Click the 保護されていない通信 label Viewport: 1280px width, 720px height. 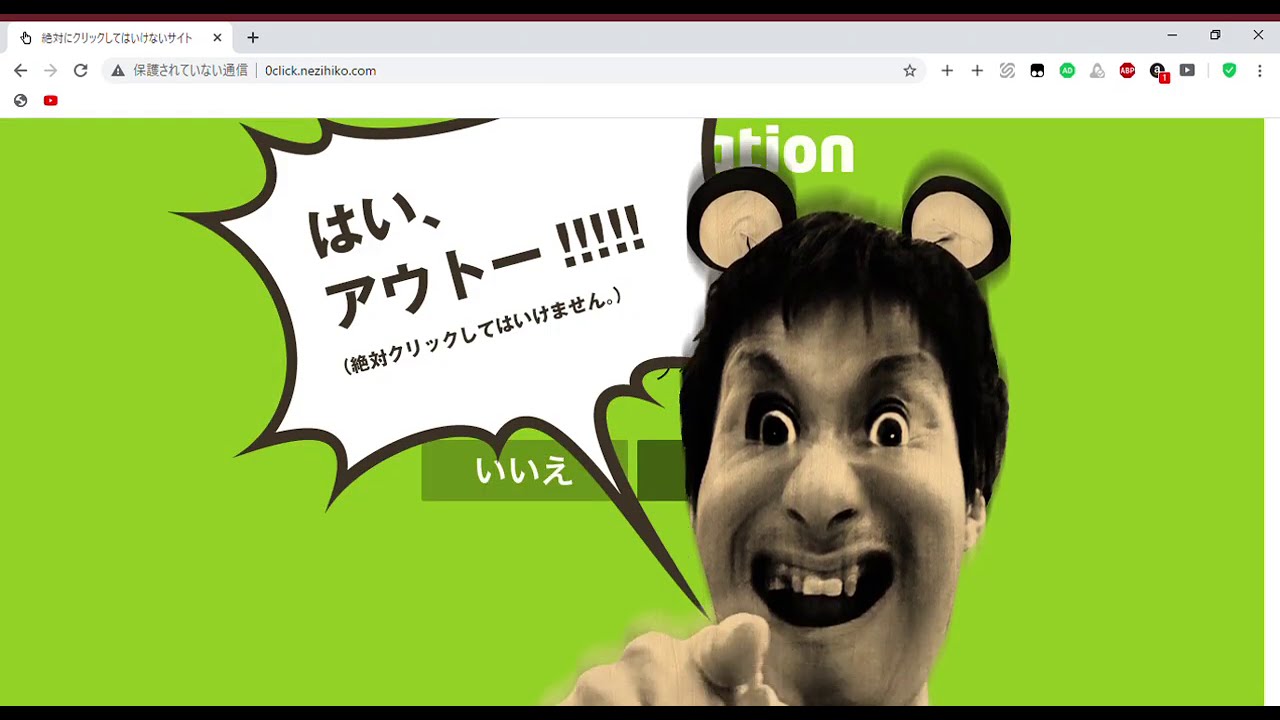190,71
